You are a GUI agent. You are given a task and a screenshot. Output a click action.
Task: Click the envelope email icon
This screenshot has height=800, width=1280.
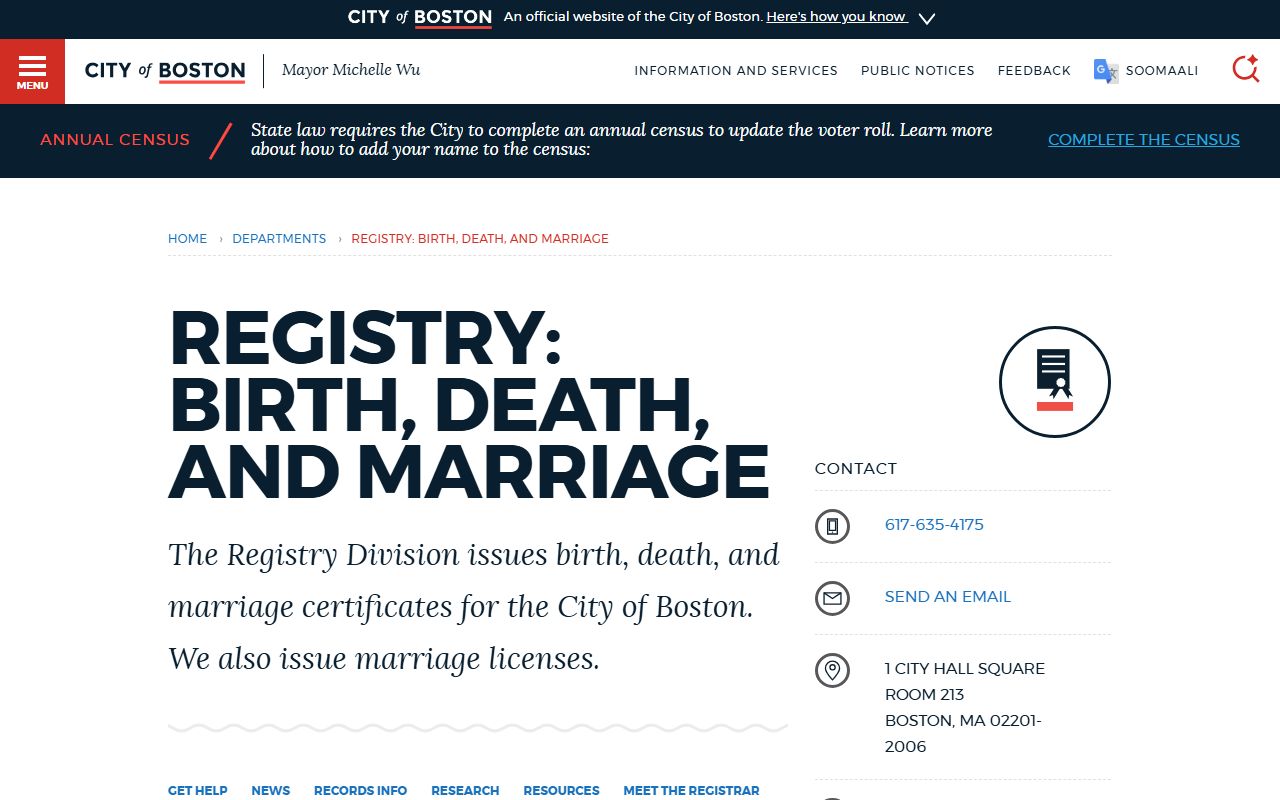click(832, 598)
